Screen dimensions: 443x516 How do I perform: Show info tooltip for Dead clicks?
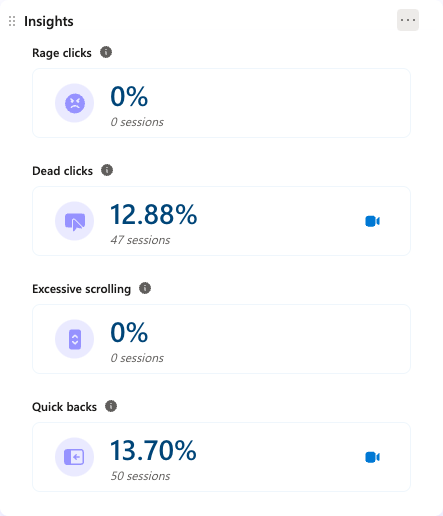pos(107,170)
